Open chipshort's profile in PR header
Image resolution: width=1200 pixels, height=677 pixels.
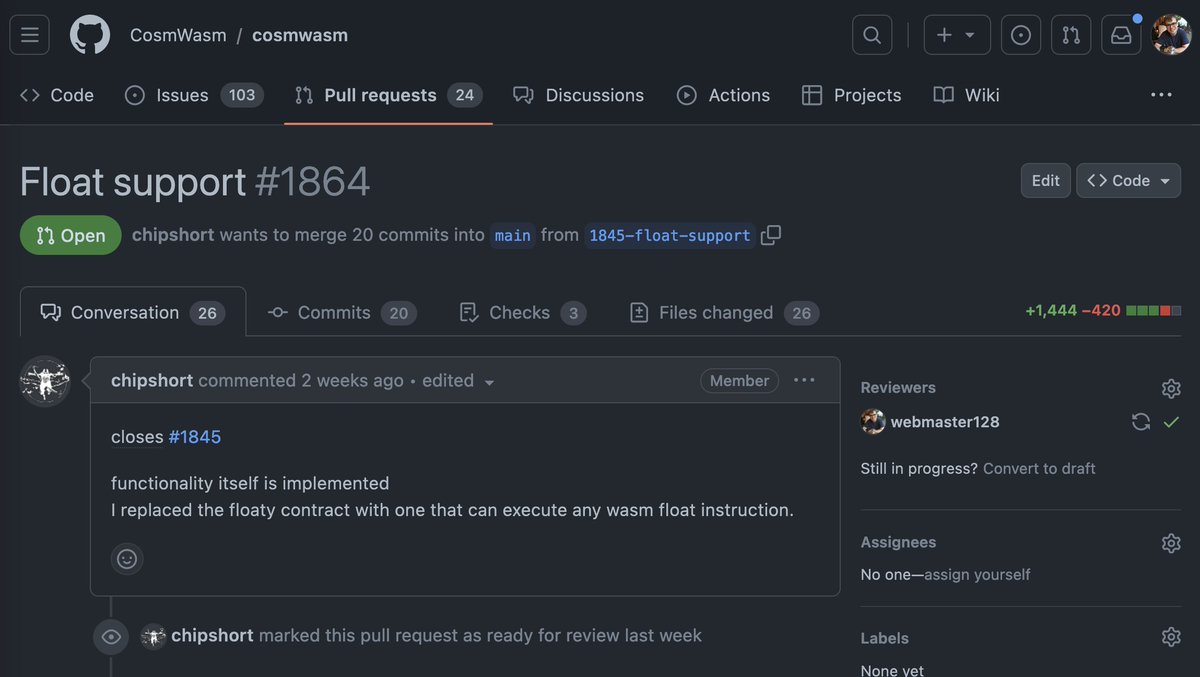pyautogui.click(x=173, y=235)
